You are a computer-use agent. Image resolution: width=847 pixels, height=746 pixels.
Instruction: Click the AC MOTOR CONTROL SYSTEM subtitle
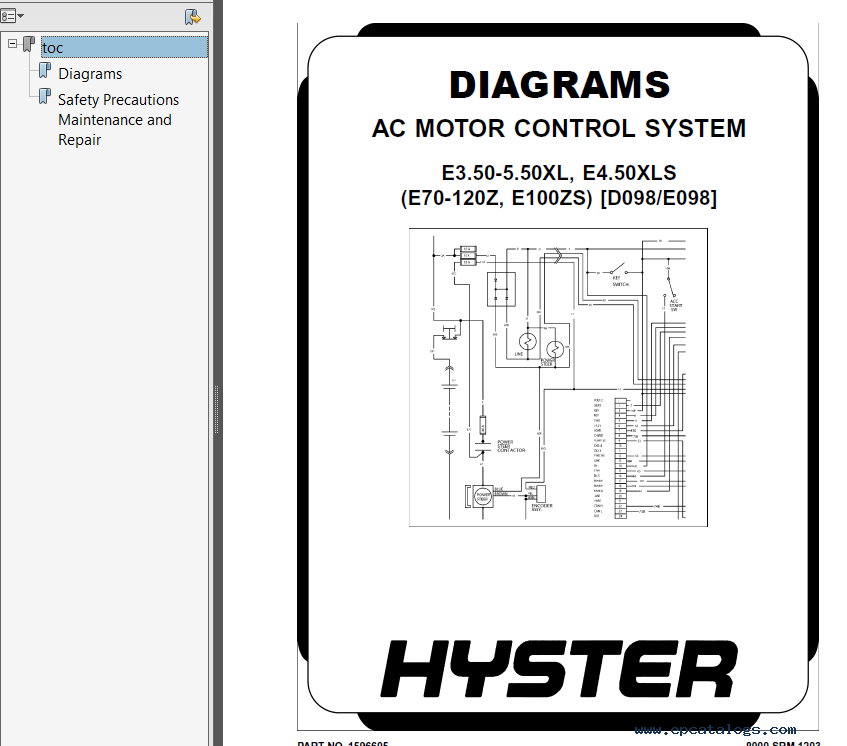(559, 129)
